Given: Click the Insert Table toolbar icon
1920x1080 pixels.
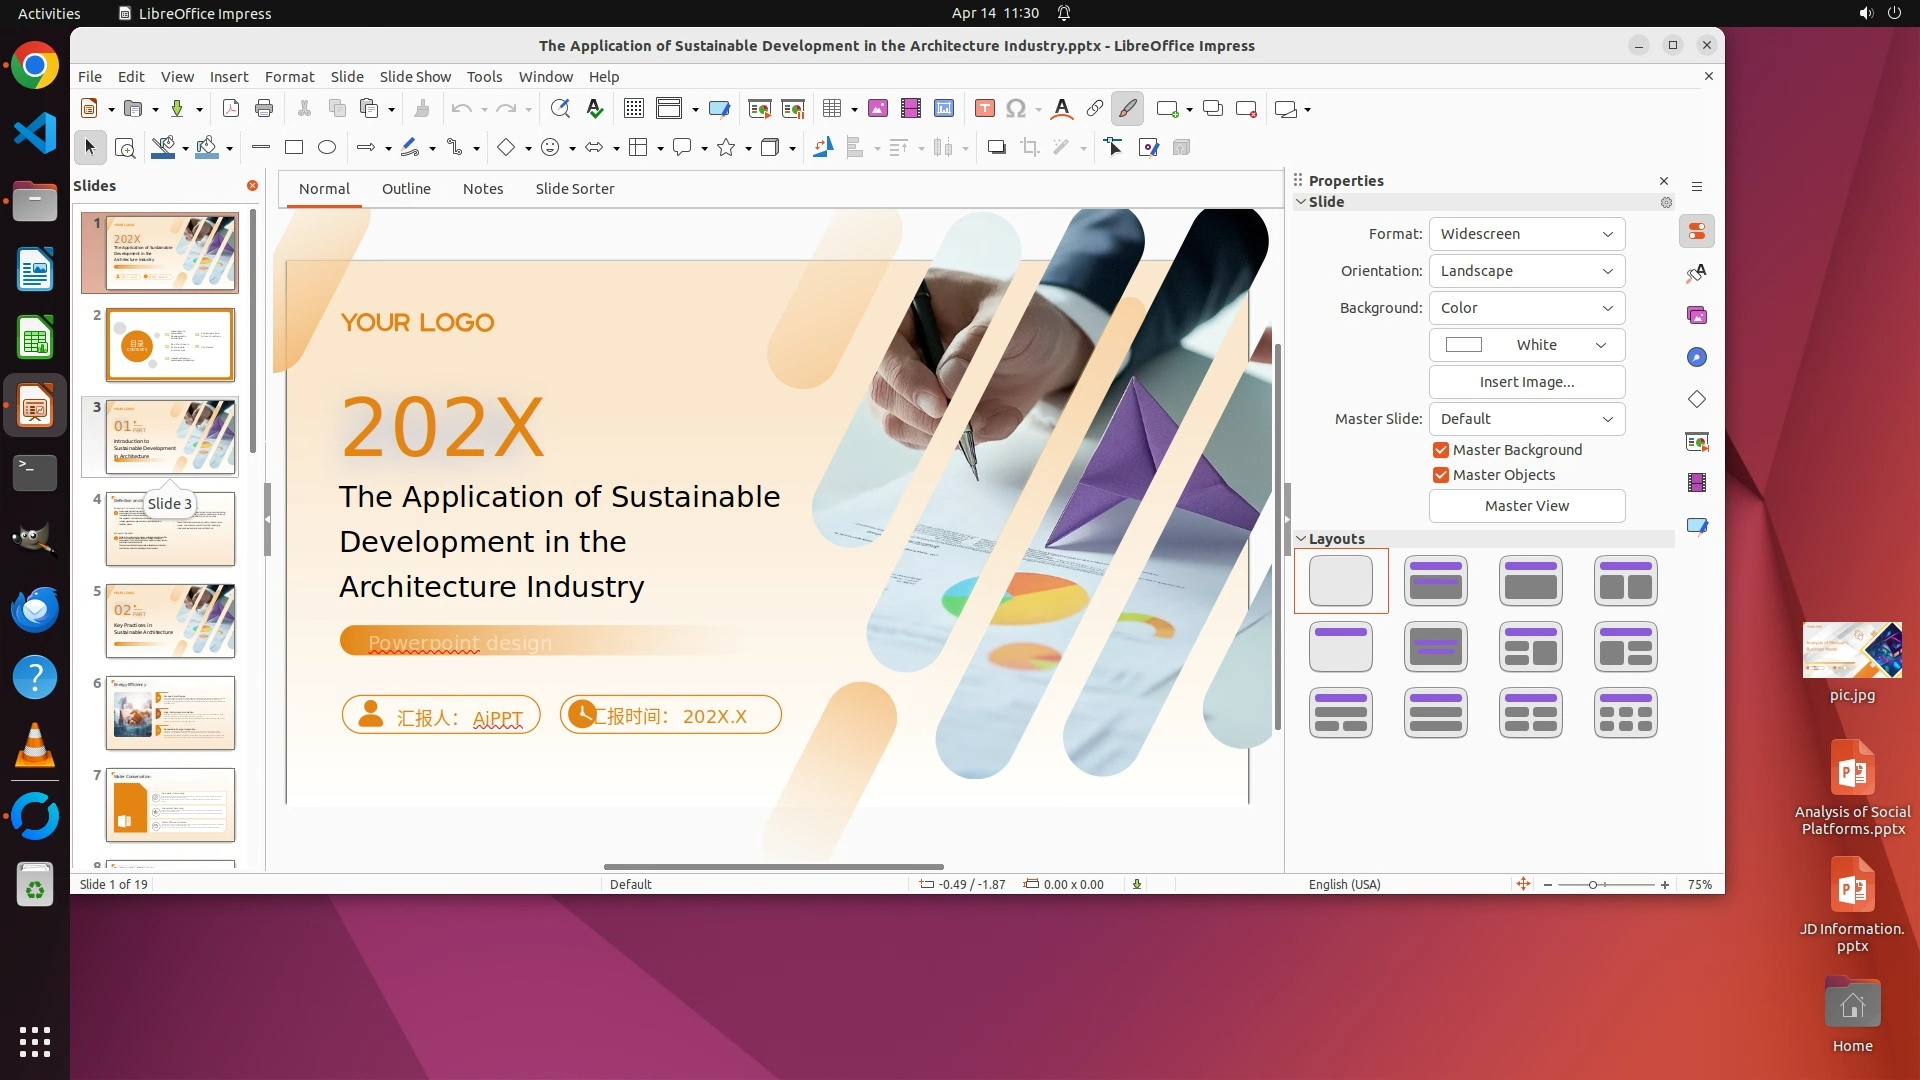Looking at the screenshot, I should [832, 109].
